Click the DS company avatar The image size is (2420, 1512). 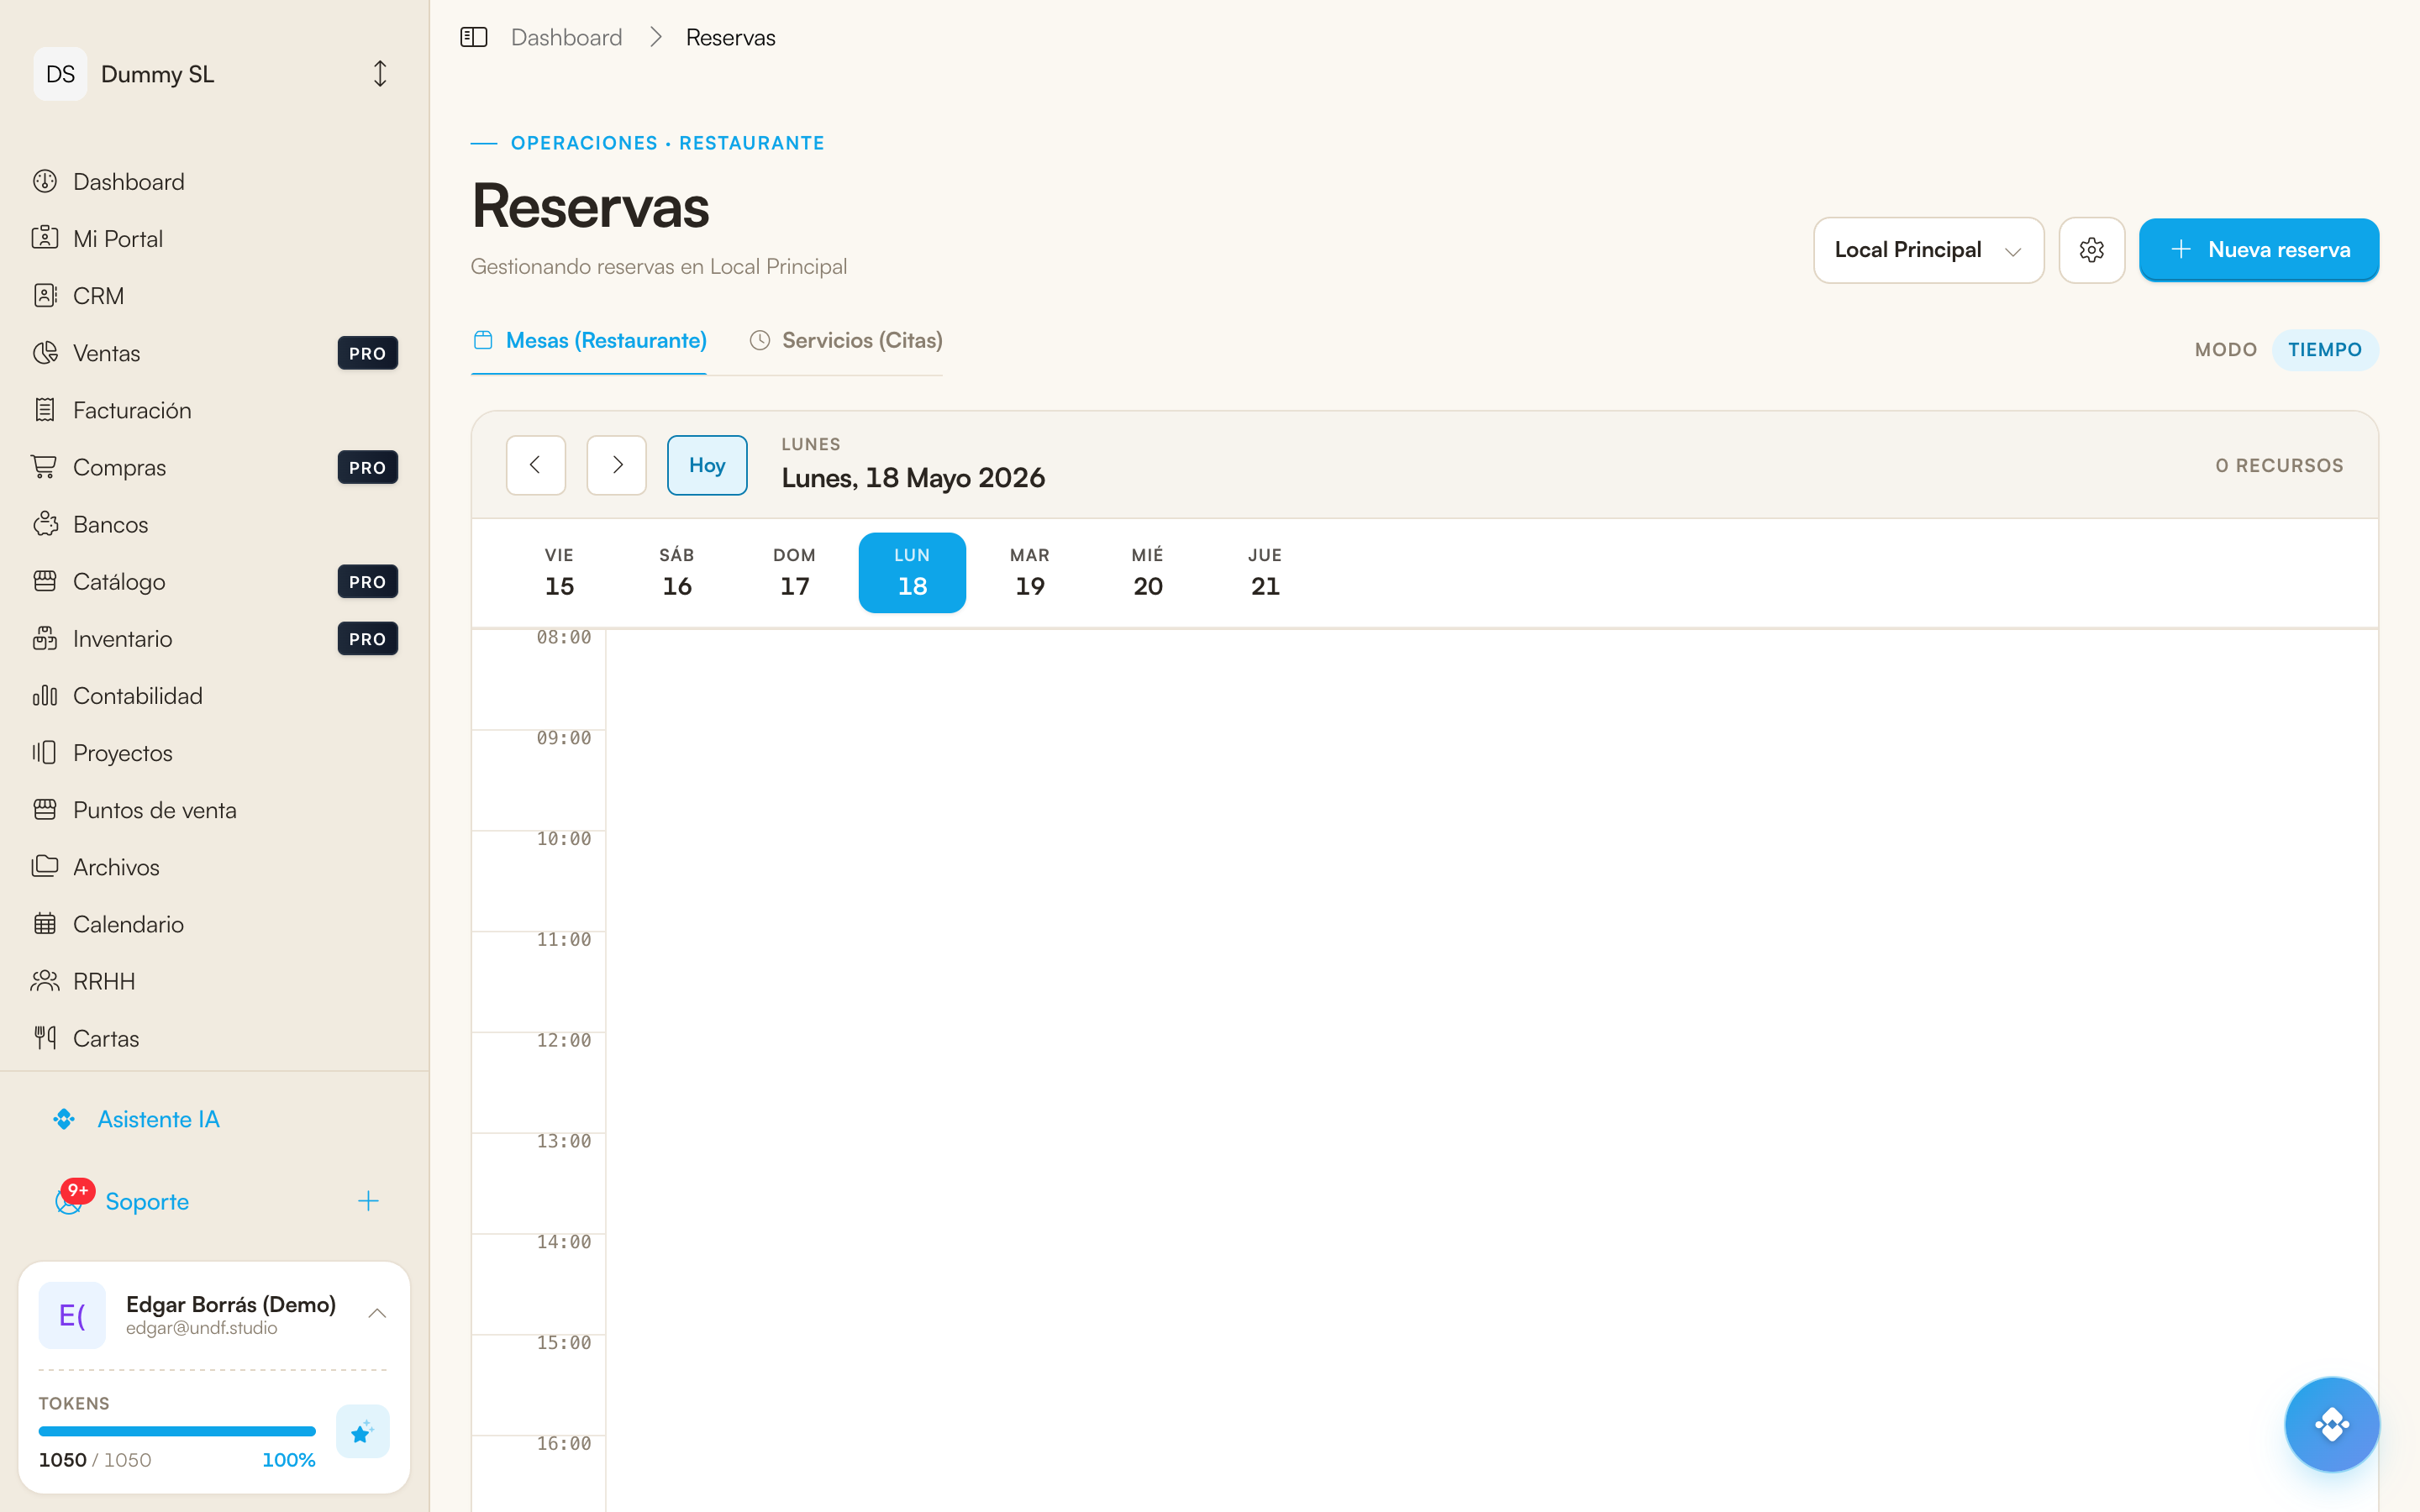tap(60, 74)
